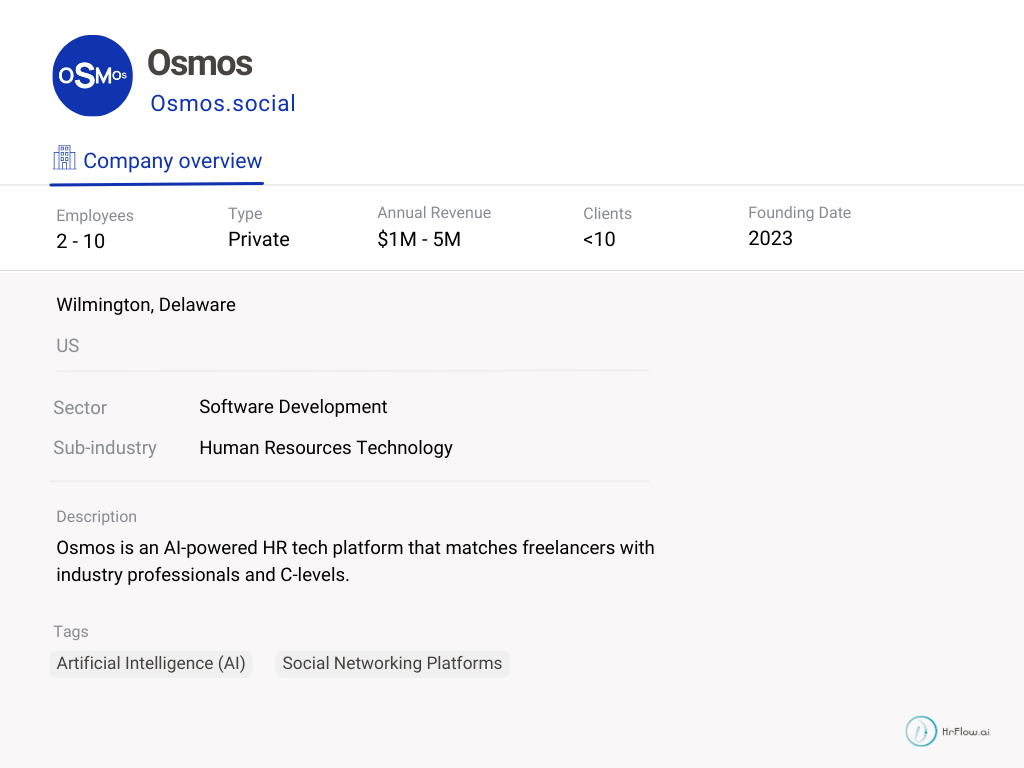The width and height of the screenshot is (1024, 768).
Task: Click the Founding Date value 2023
Action: [x=770, y=238]
